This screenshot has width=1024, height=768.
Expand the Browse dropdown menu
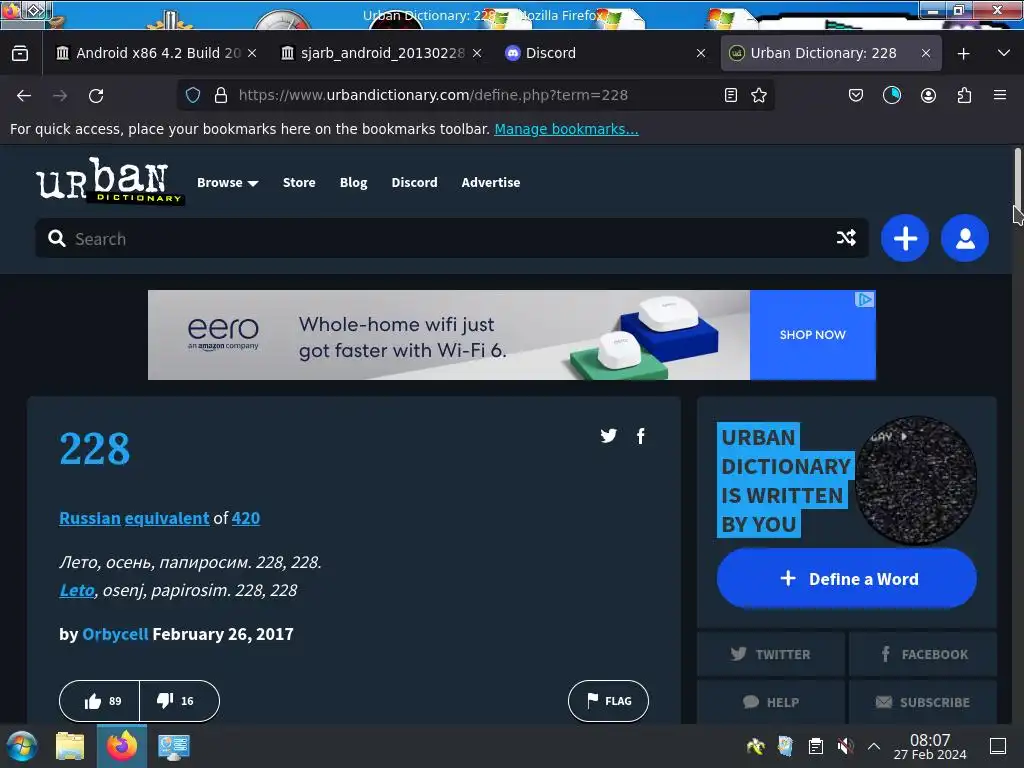[x=227, y=183]
